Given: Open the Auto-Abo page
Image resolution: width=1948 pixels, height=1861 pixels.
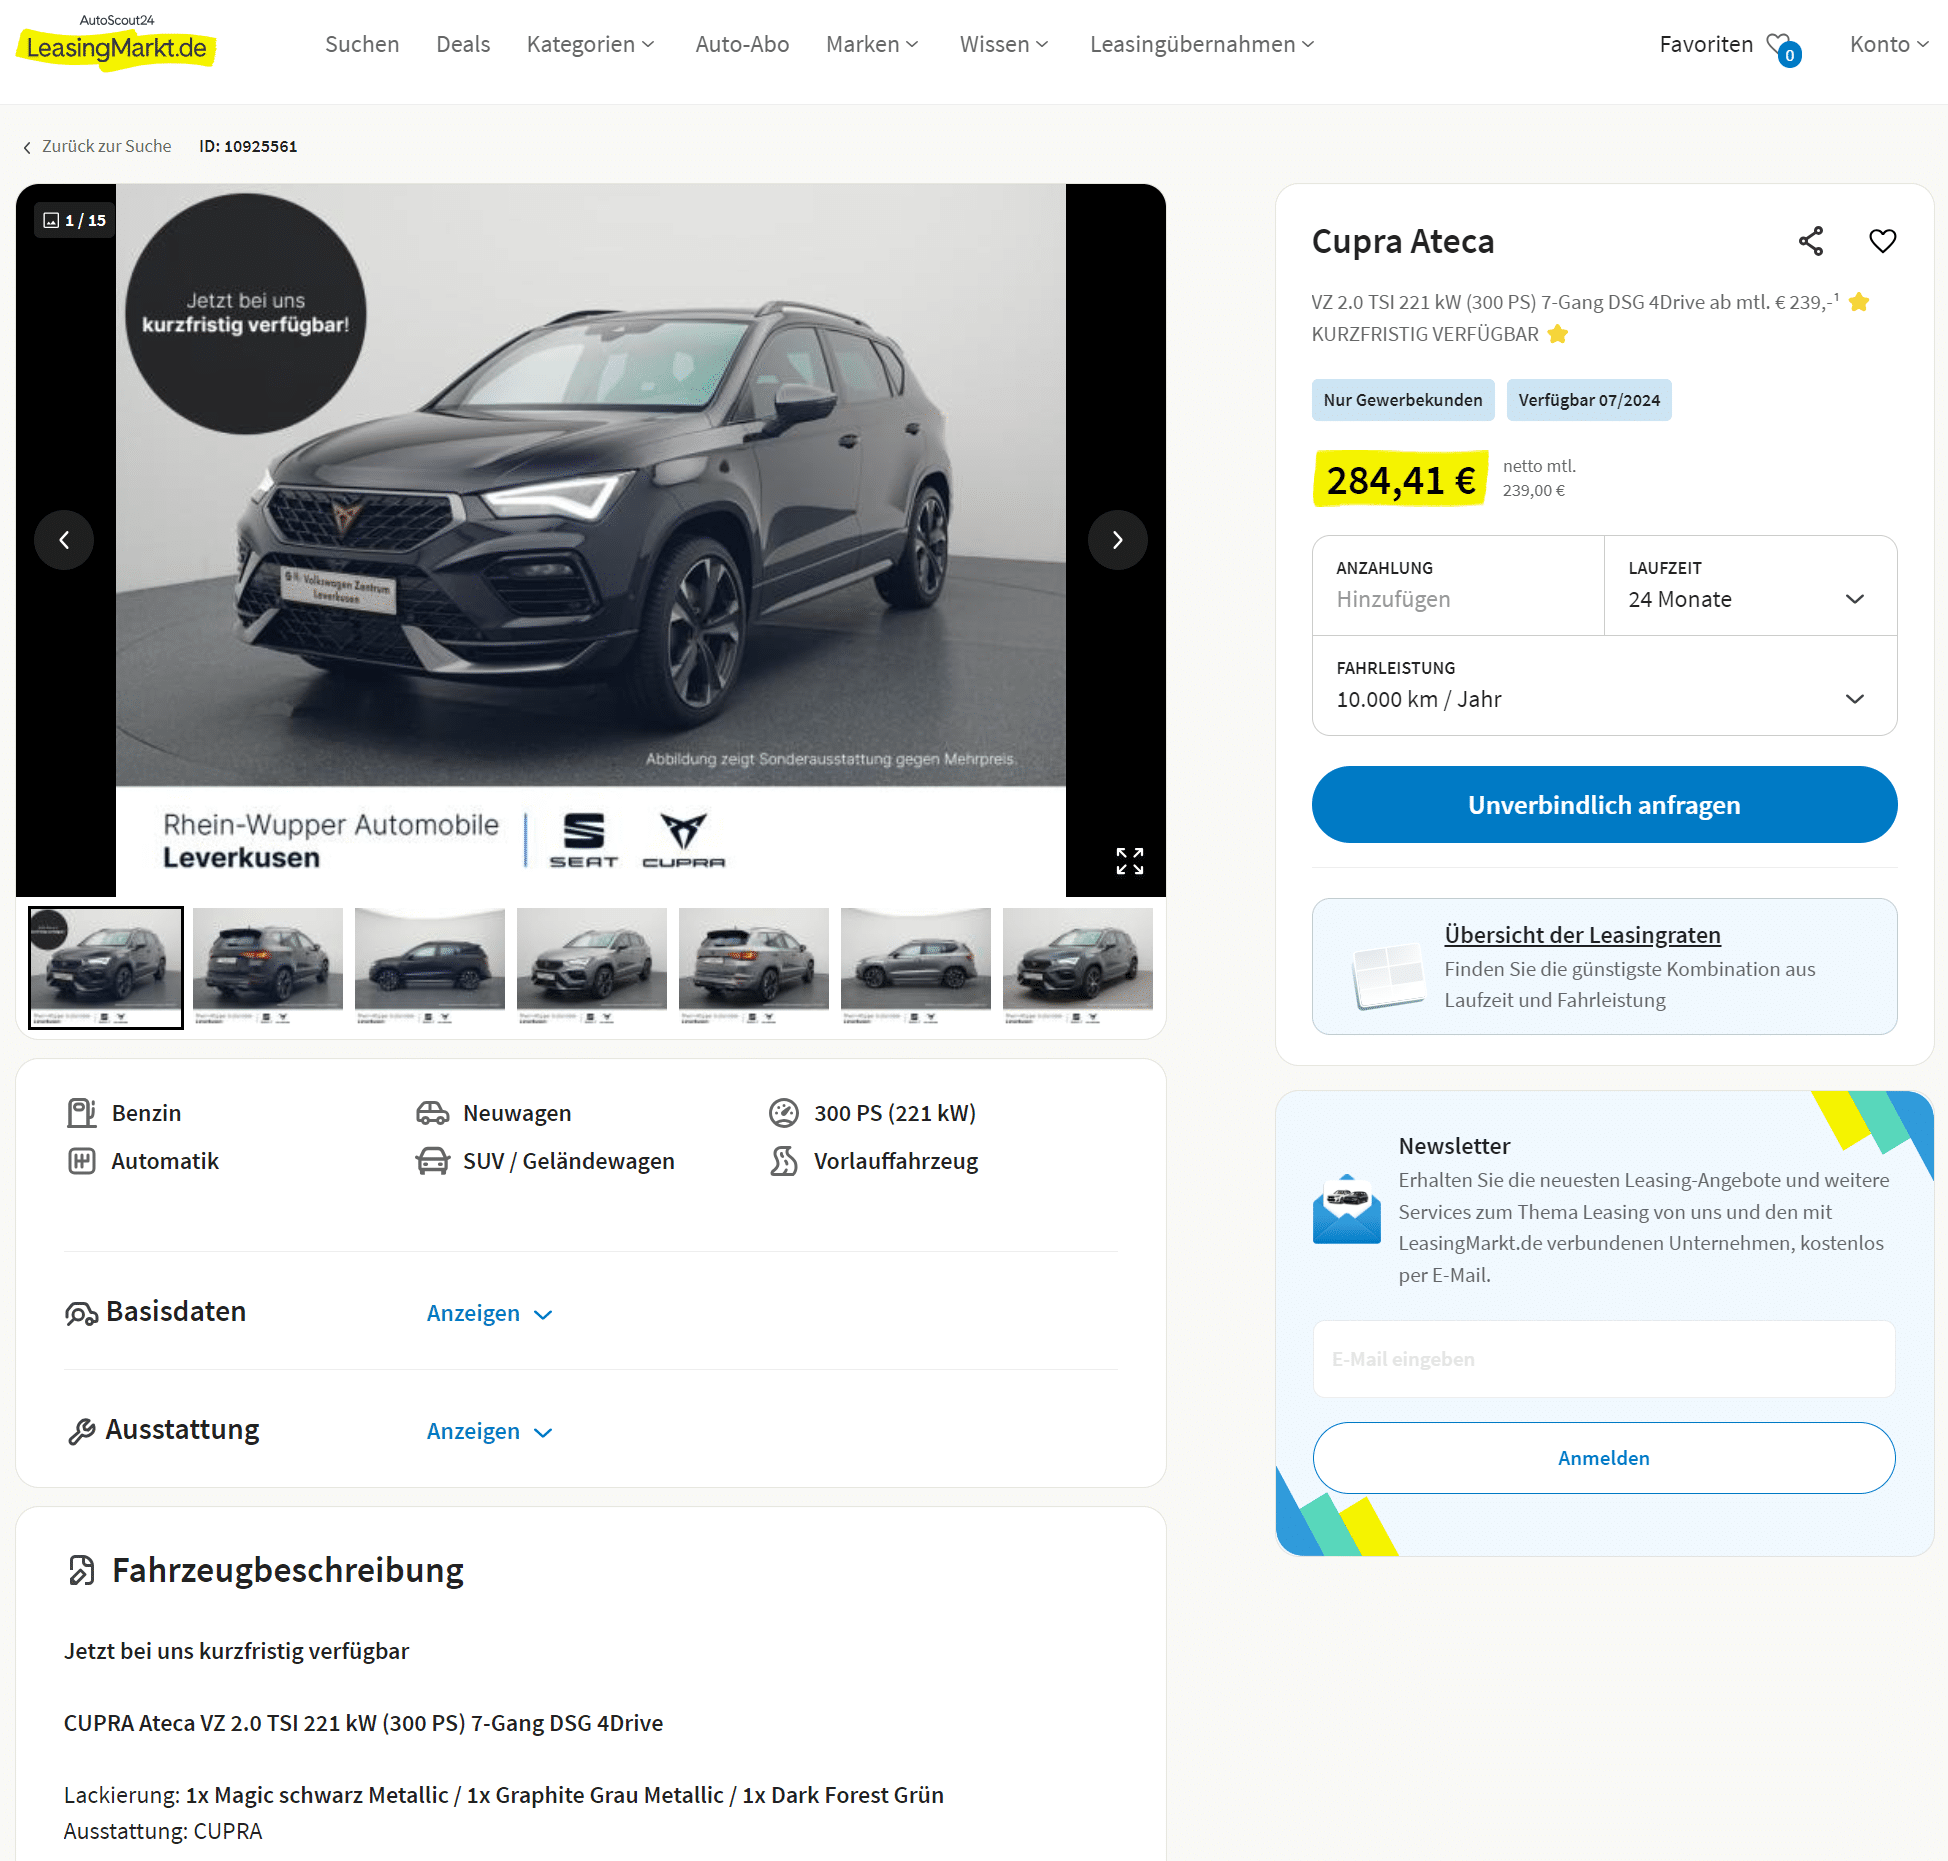Looking at the screenshot, I should click(742, 44).
